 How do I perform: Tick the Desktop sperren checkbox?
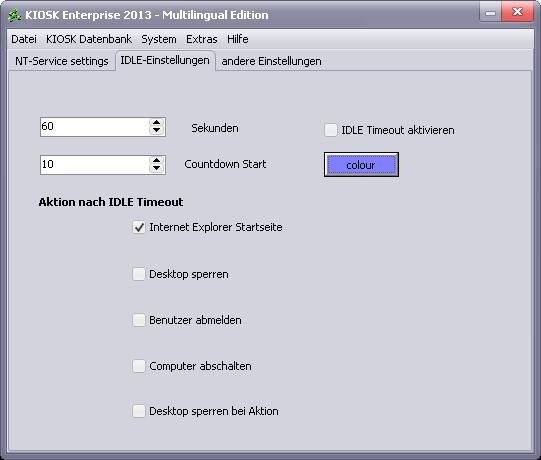139,274
